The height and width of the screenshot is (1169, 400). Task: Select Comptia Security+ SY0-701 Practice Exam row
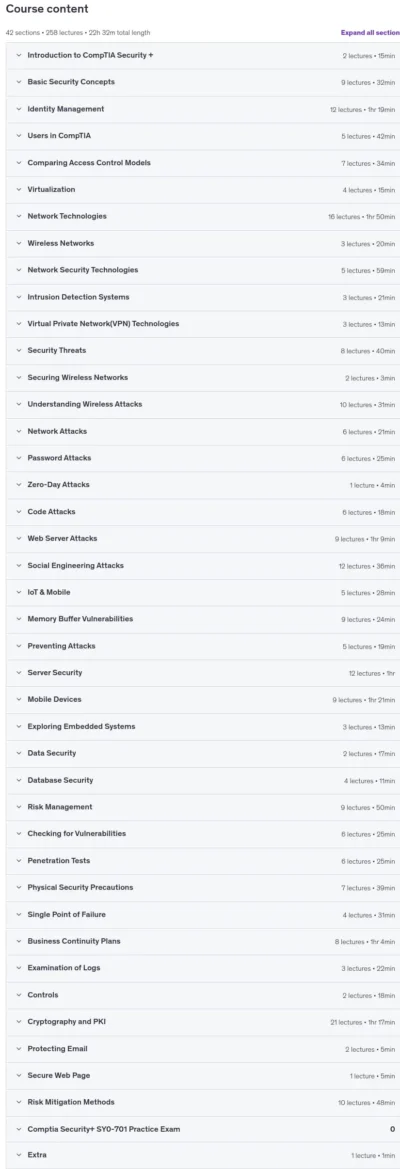[203, 1129]
